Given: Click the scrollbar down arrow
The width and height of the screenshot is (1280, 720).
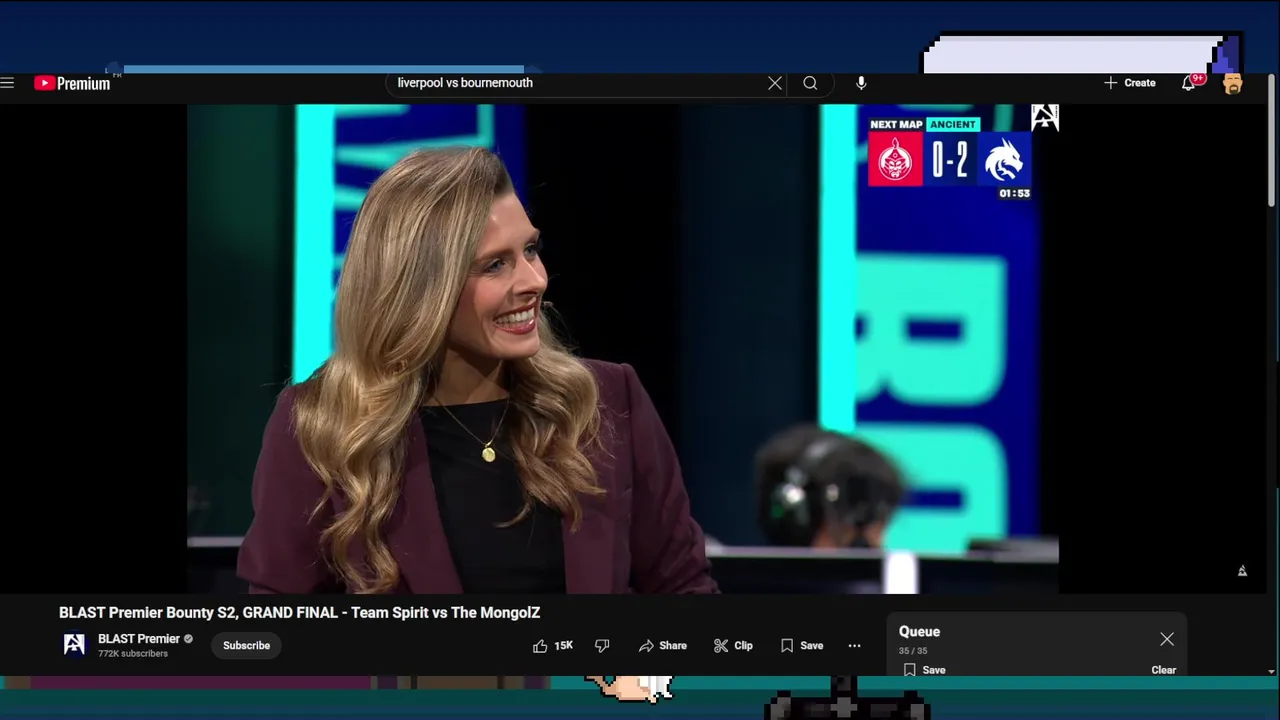Looking at the screenshot, I should [x=1272, y=672].
